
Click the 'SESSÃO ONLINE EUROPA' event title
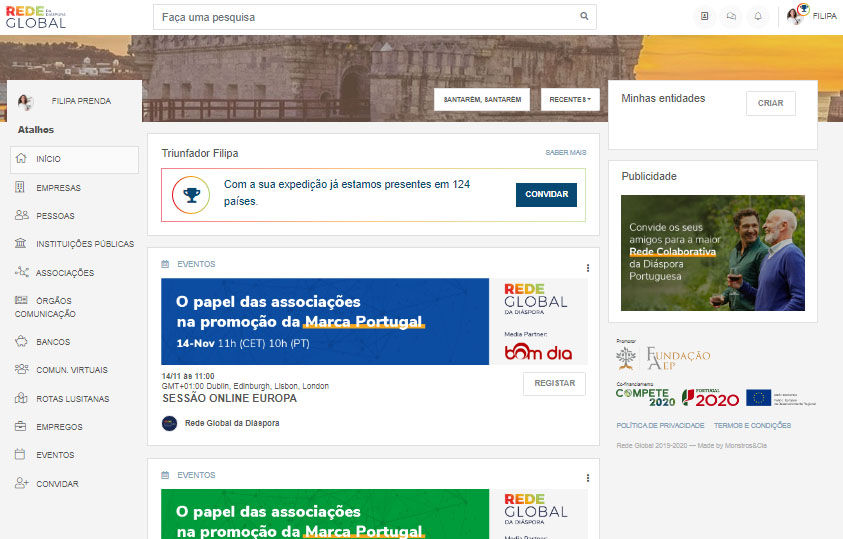(x=230, y=398)
